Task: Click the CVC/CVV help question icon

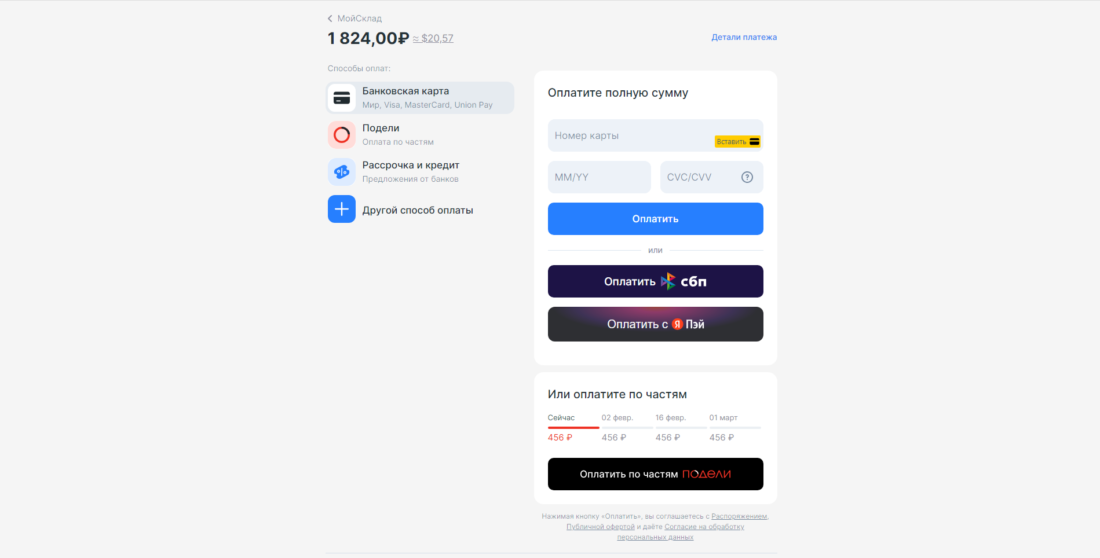Action: click(747, 178)
